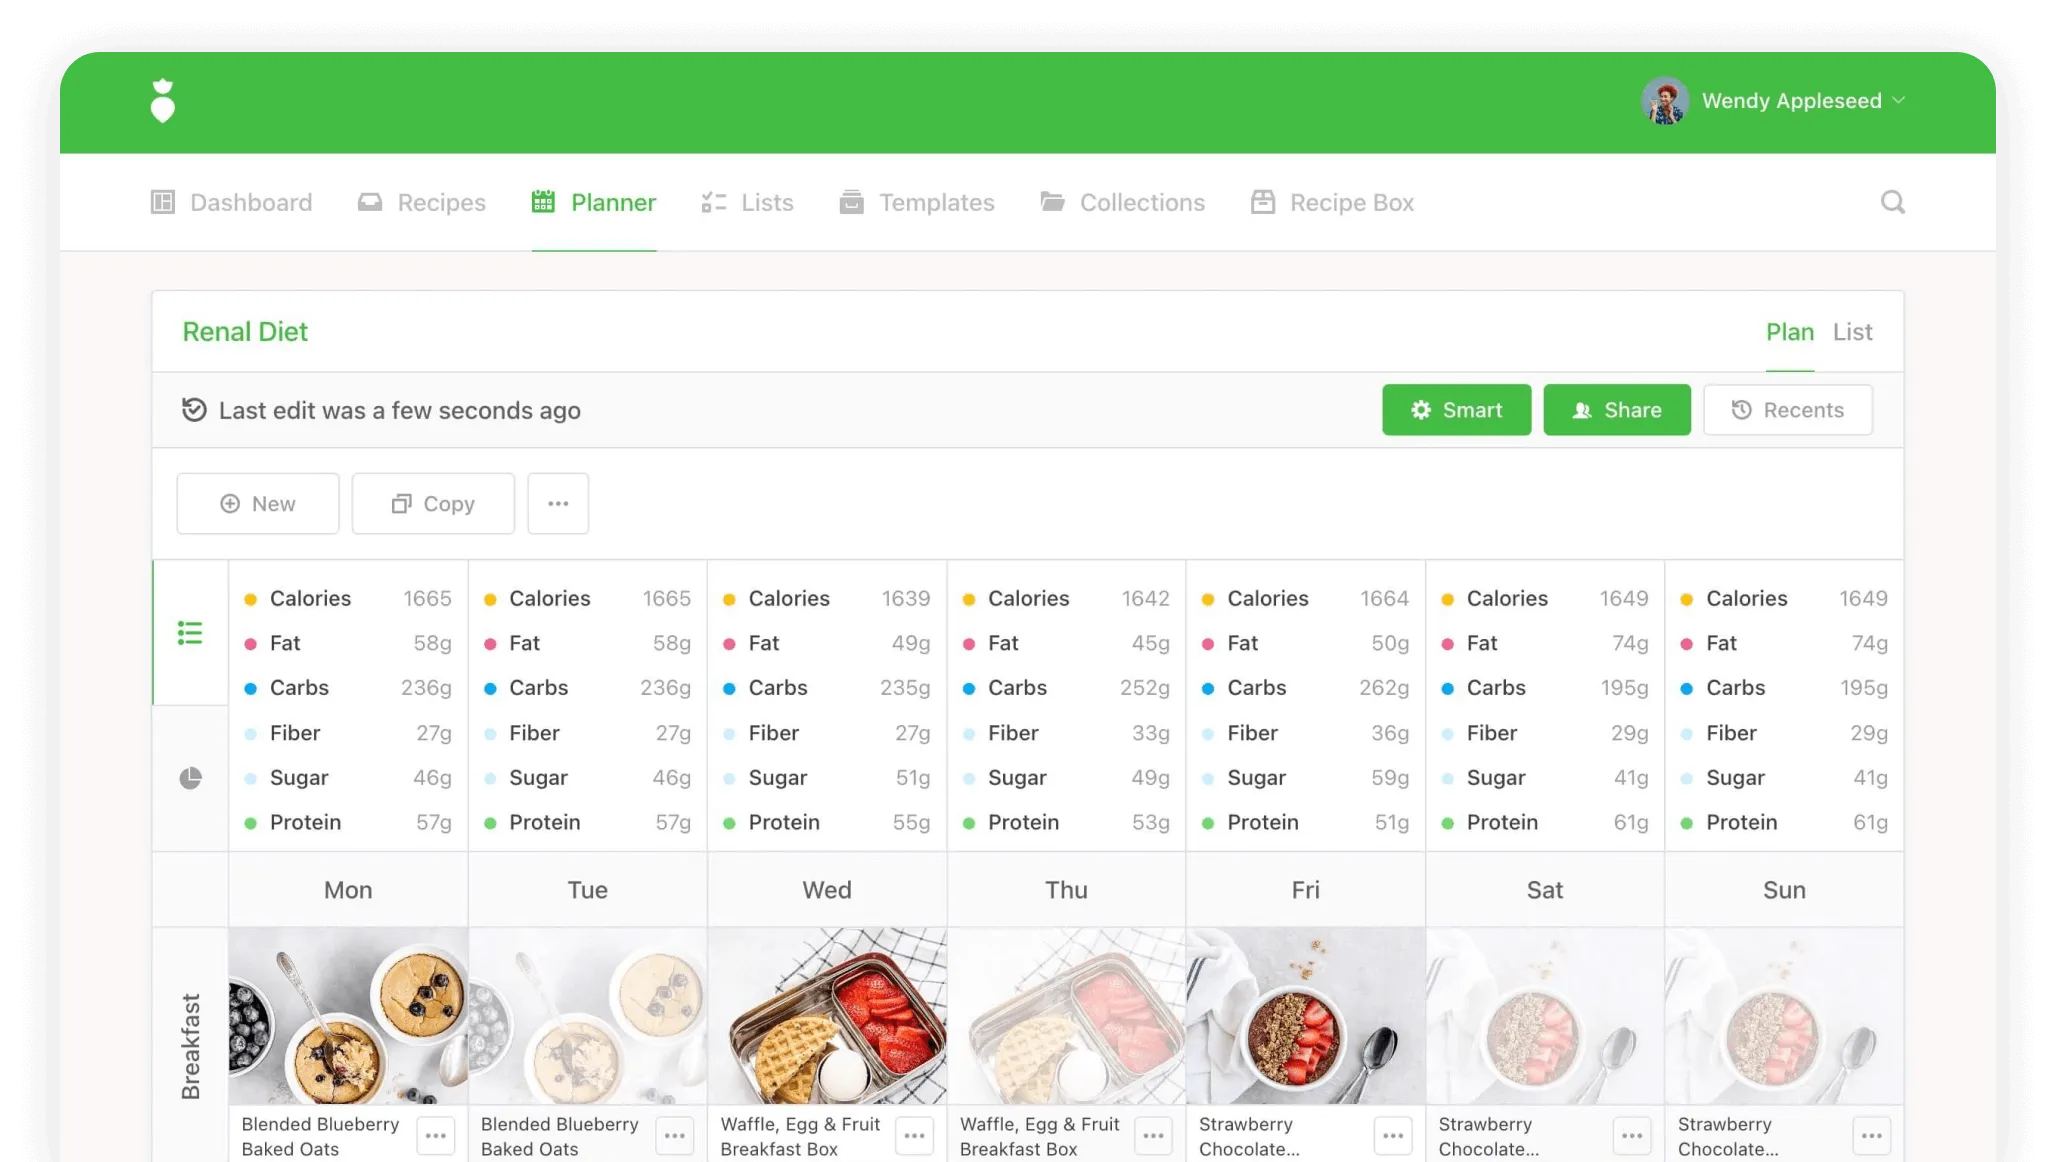Switch to nutrition list view icon
This screenshot has height=1162, width=2056.
190,633
